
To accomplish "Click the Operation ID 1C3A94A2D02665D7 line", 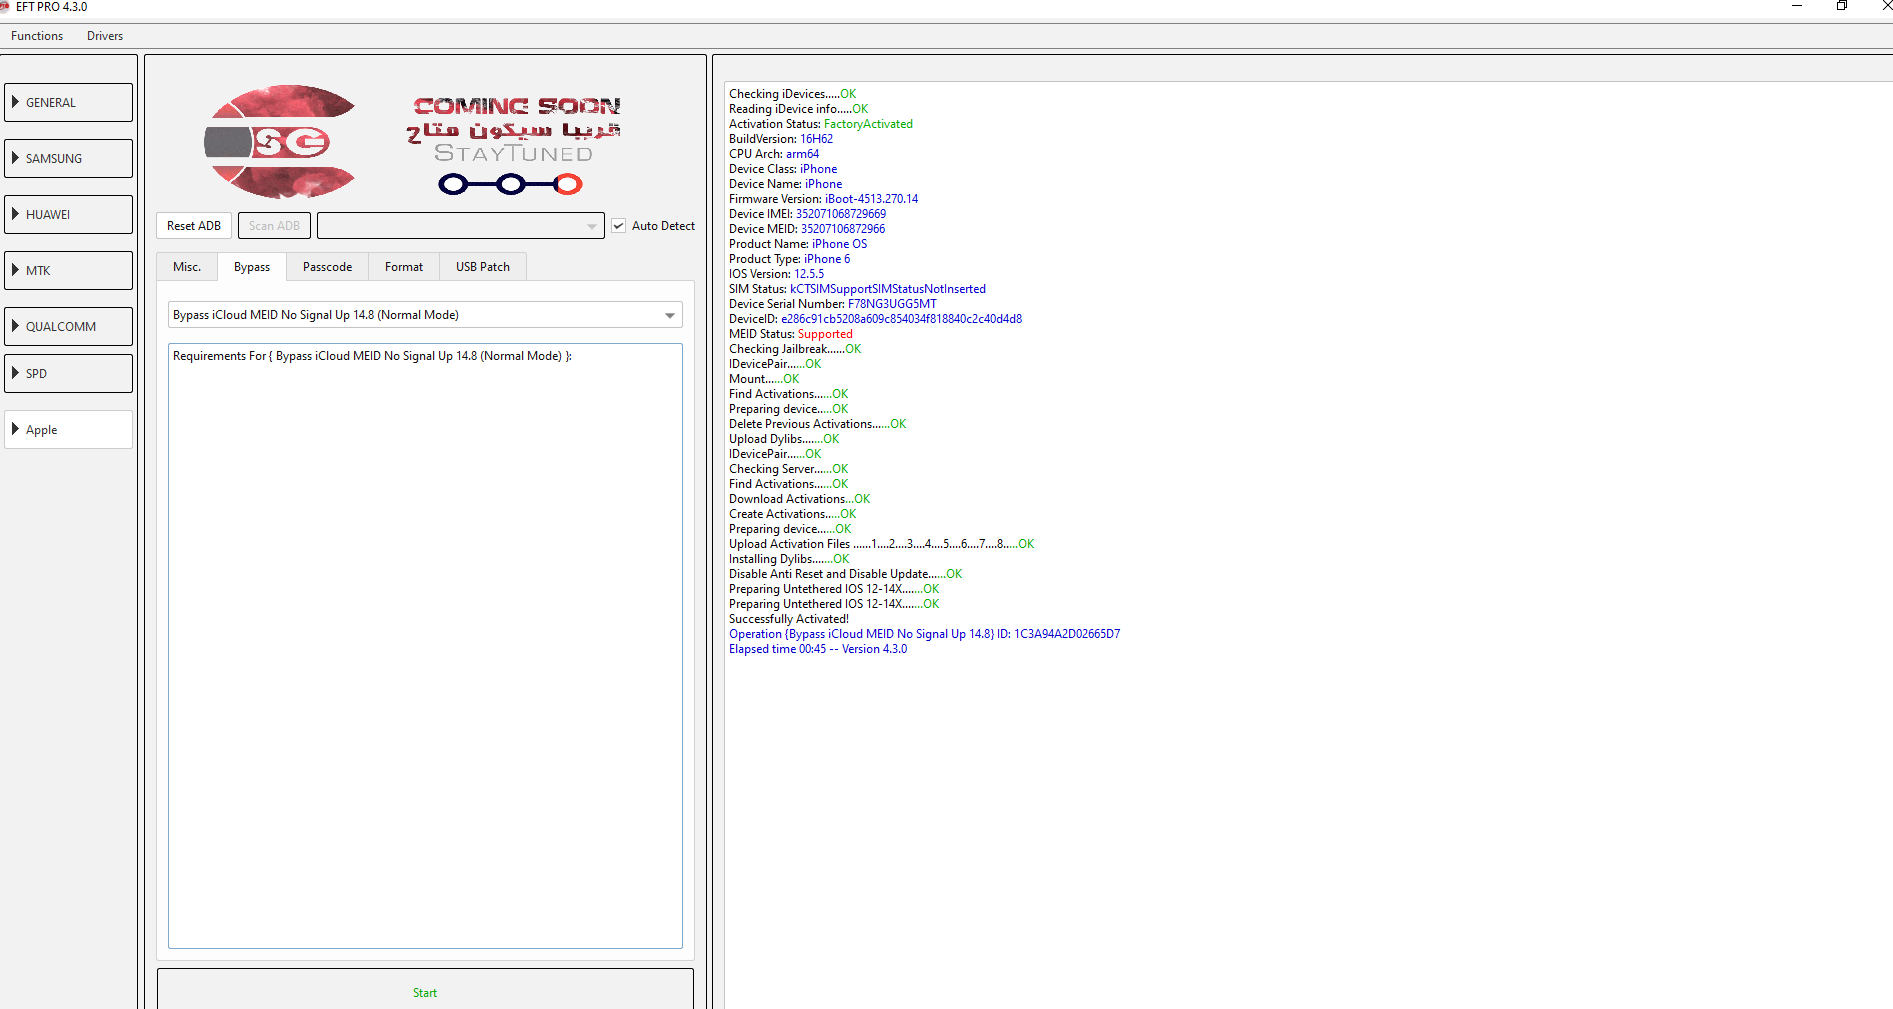I will [925, 634].
